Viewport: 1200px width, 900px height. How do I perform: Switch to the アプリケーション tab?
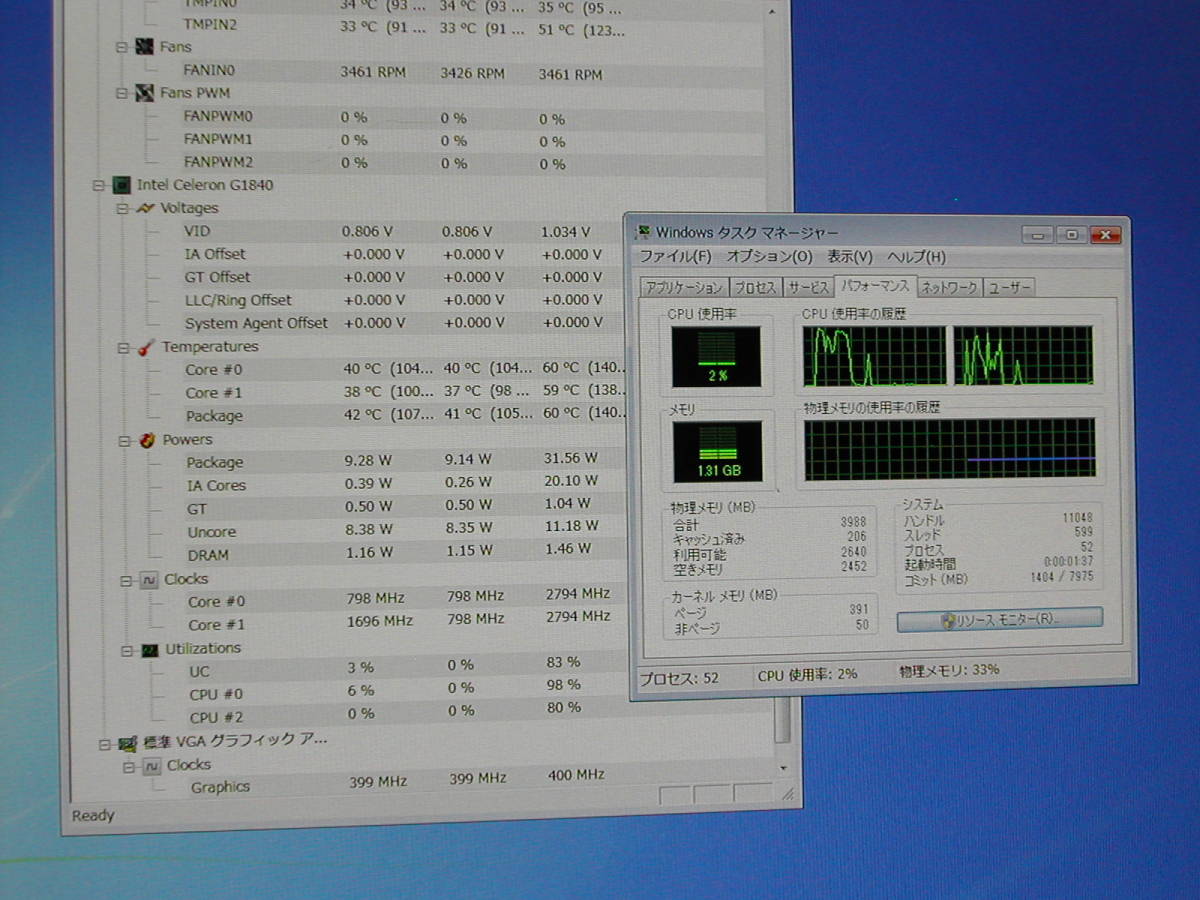[684, 288]
